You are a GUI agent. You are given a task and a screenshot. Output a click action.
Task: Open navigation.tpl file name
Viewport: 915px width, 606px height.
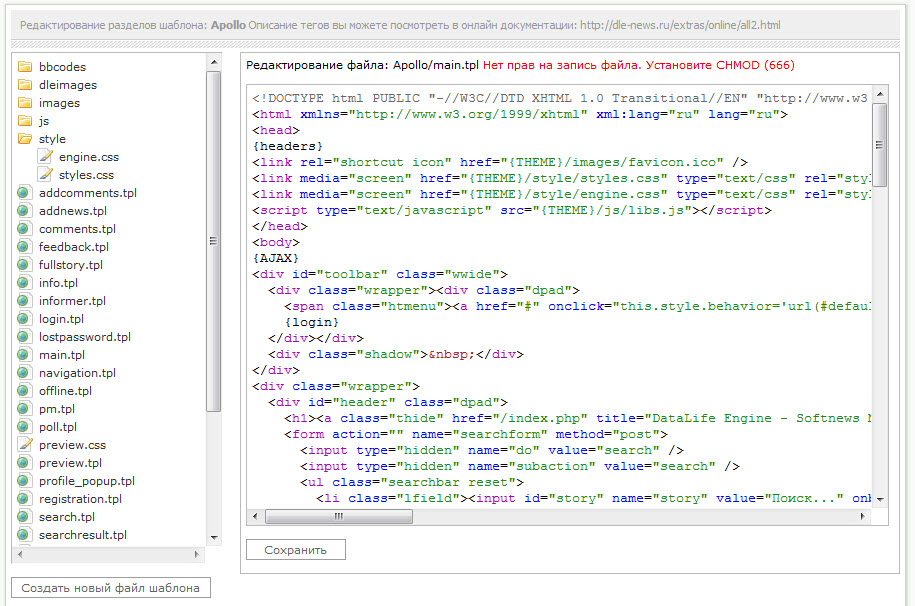click(77, 373)
